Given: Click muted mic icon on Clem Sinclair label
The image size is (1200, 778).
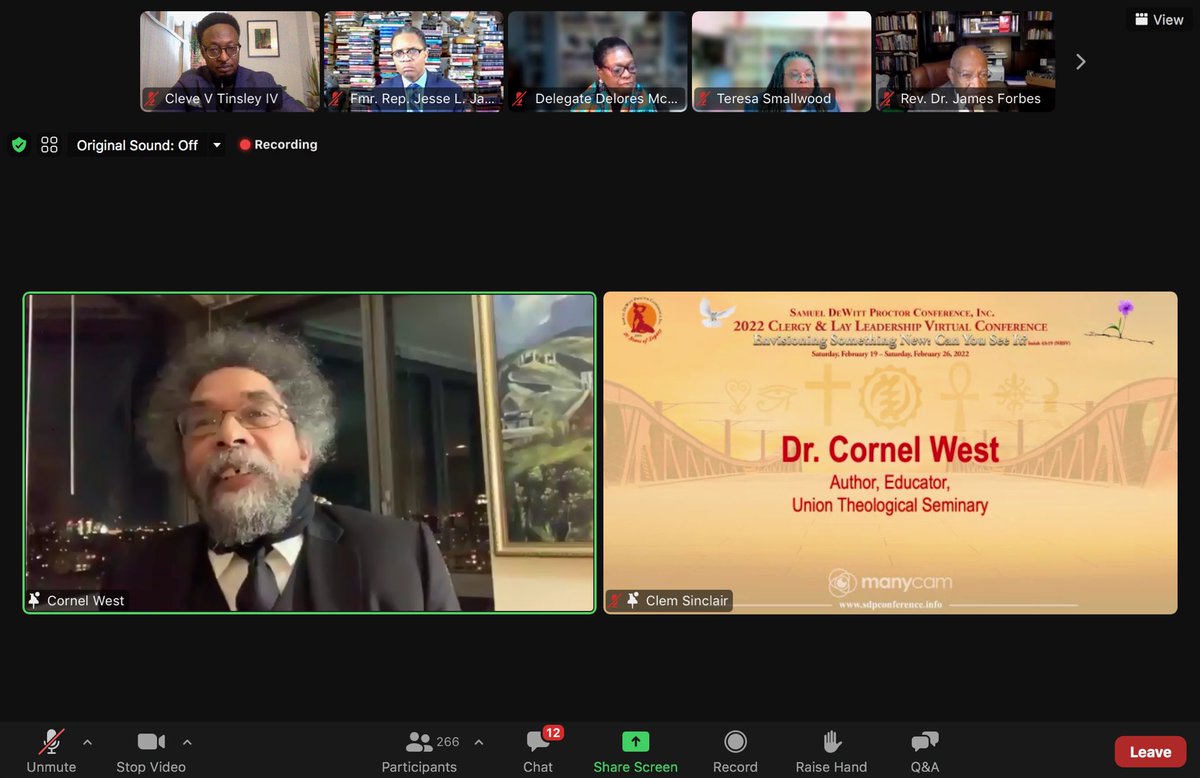Looking at the screenshot, I should coord(616,601).
